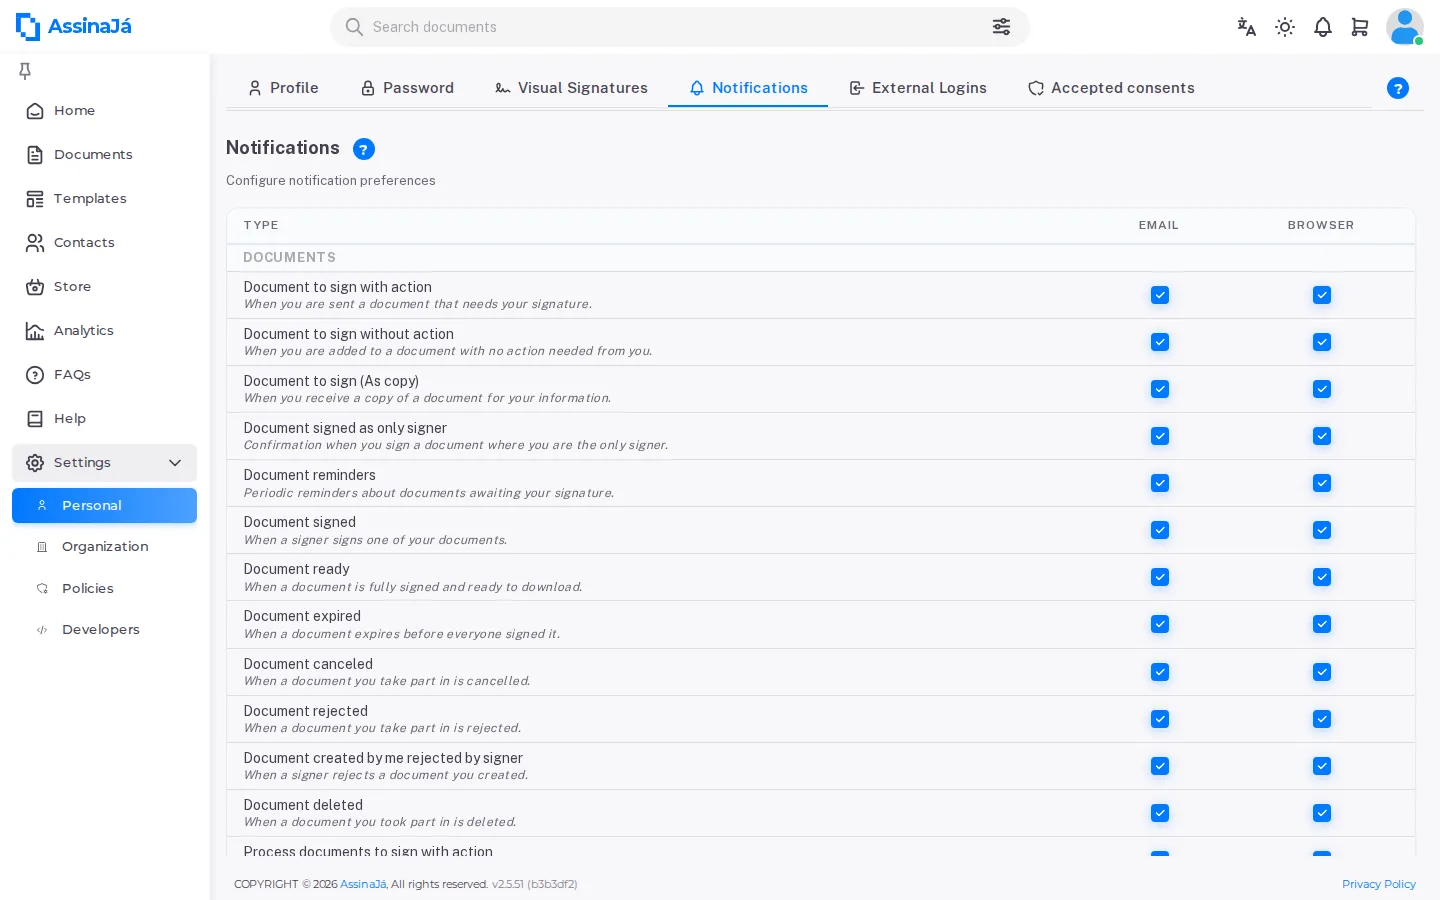Pin the sidebar with the pin icon
1440x900 pixels.
point(25,70)
